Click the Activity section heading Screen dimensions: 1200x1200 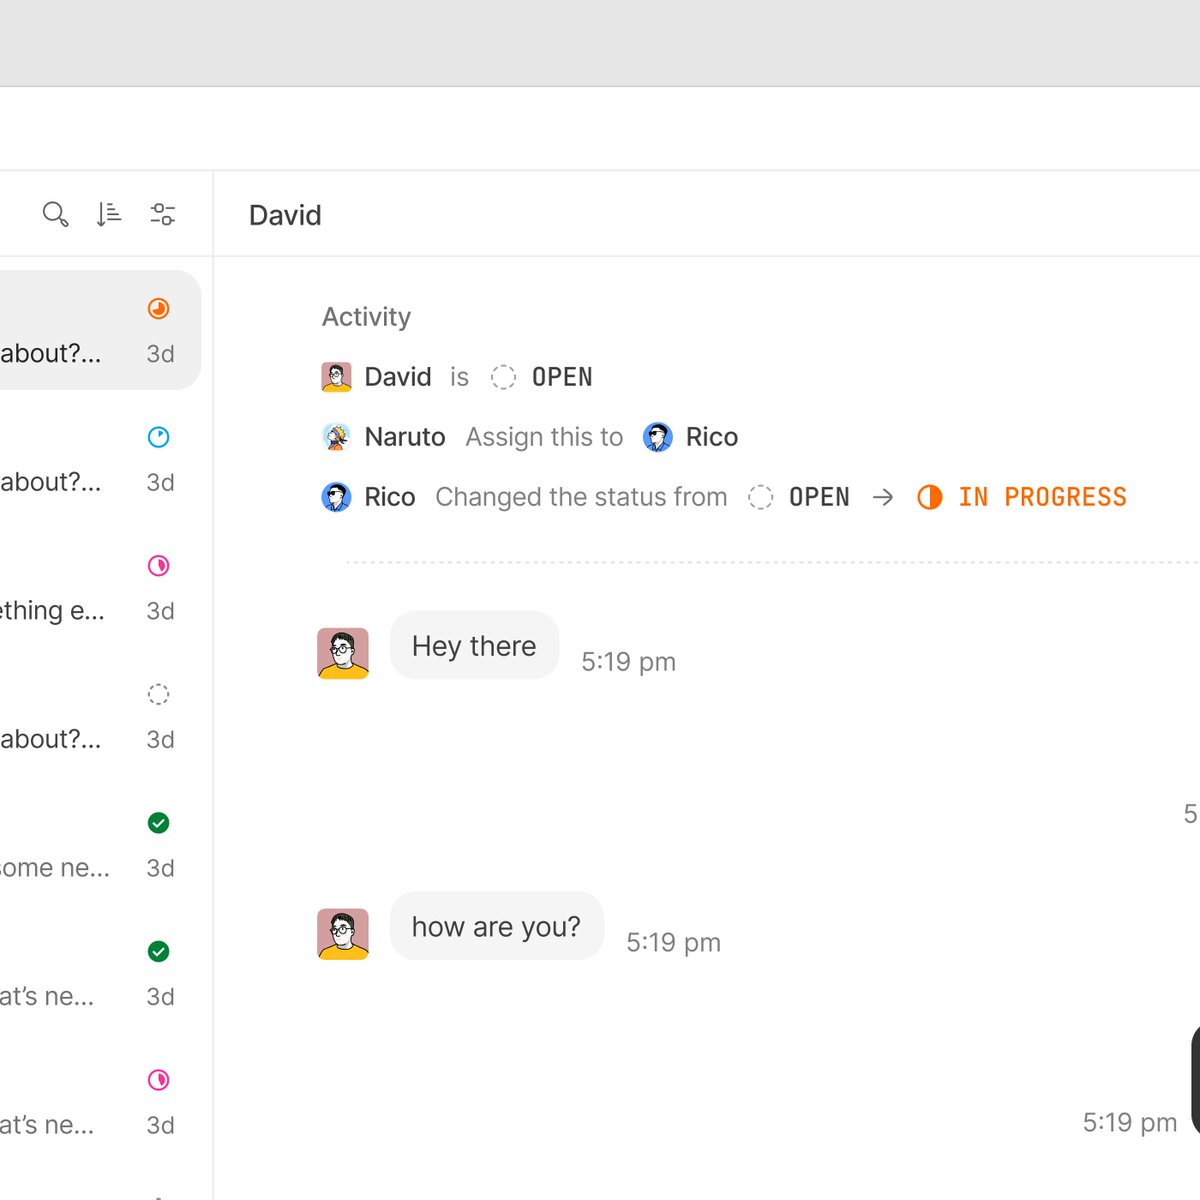tap(366, 317)
